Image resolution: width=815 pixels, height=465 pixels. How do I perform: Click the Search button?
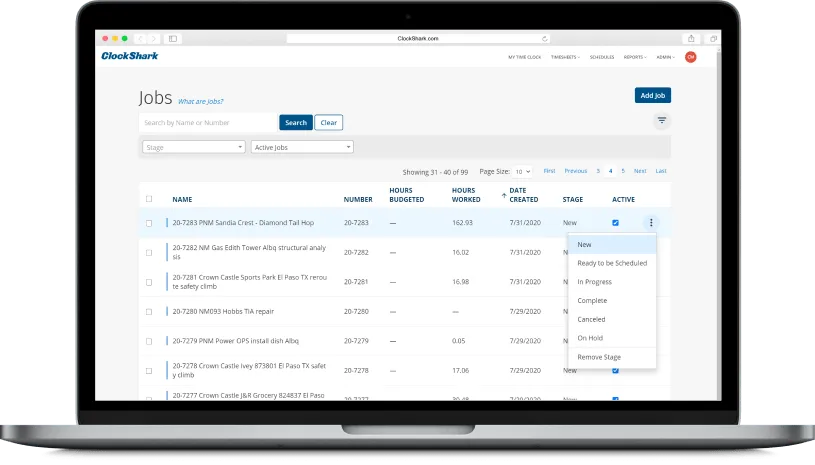pos(296,123)
